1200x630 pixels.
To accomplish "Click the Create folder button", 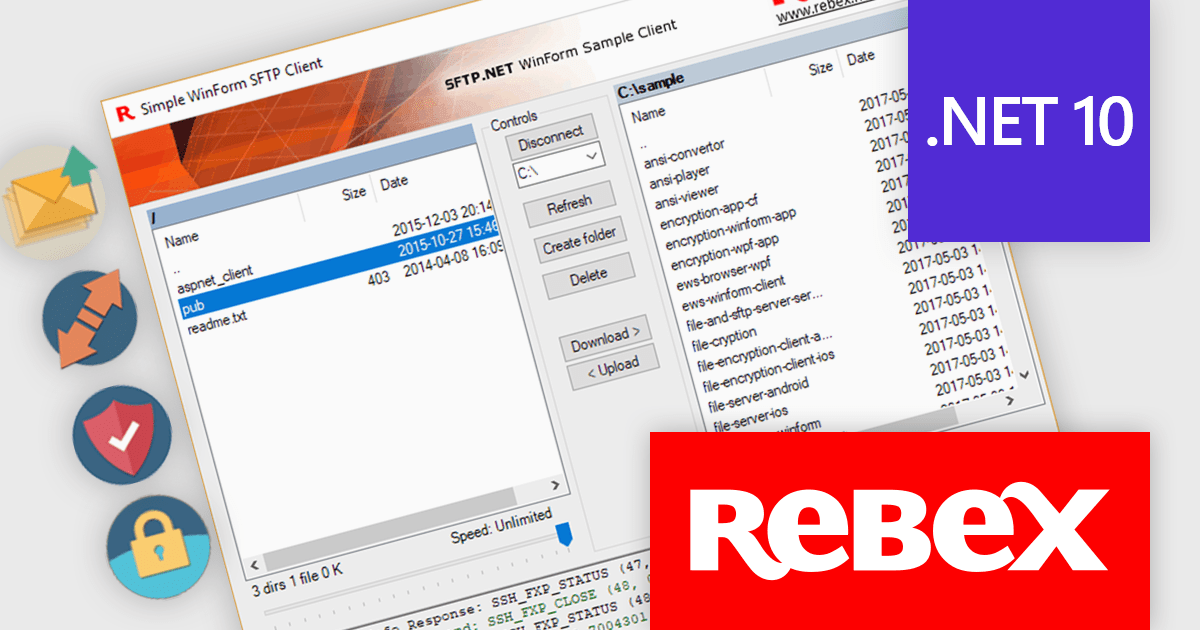I will 579,240.
